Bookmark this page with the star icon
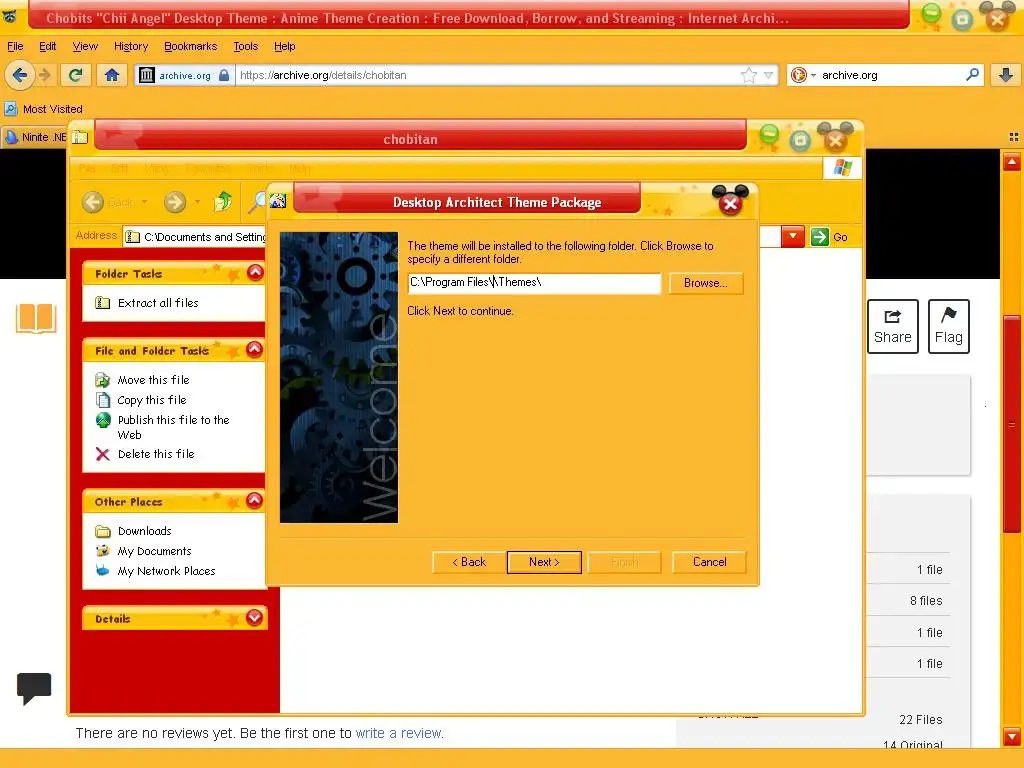Image resolution: width=1024 pixels, height=768 pixels. (748, 75)
